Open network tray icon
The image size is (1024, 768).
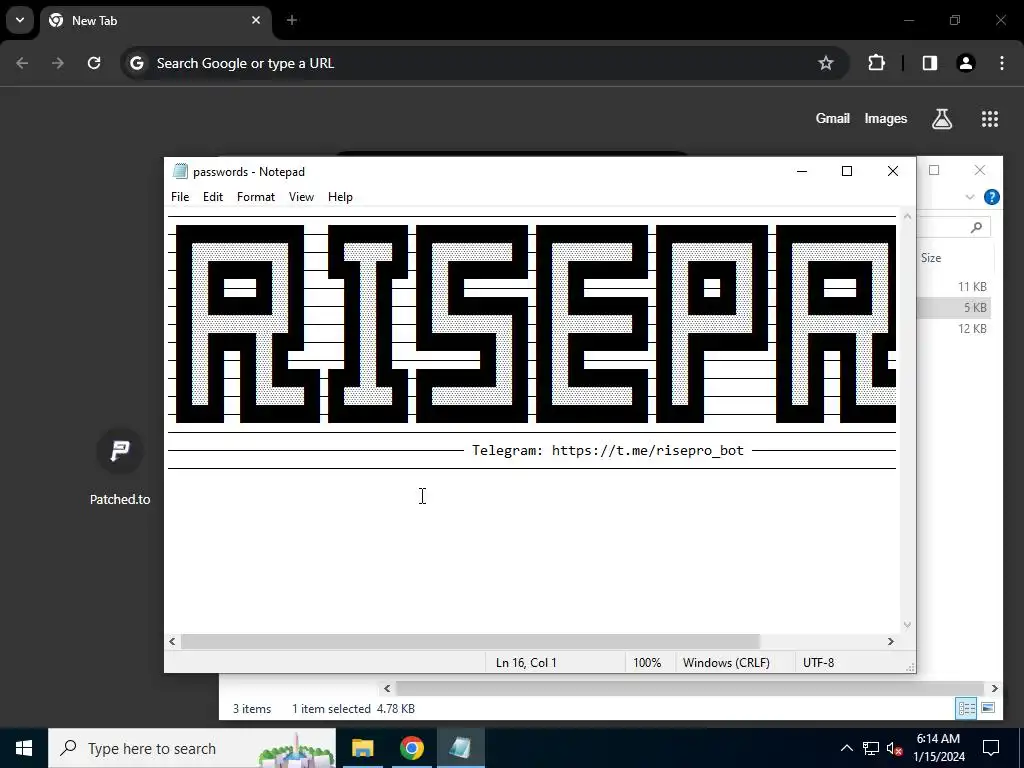point(871,748)
